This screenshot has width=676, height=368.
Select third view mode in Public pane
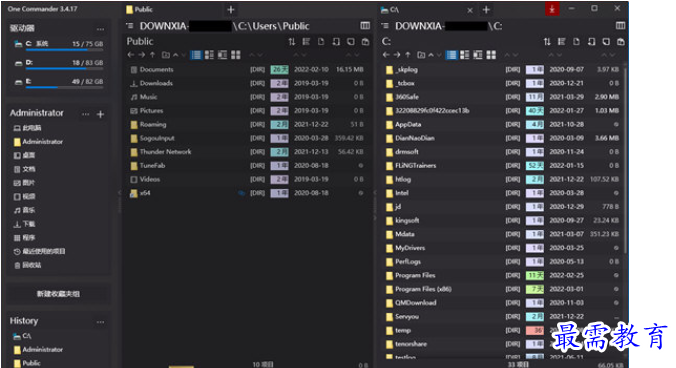click(x=222, y=55)
